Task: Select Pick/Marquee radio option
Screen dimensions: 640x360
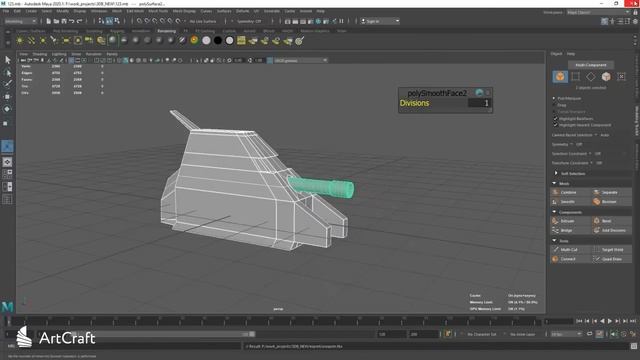Action: (554, 98)
